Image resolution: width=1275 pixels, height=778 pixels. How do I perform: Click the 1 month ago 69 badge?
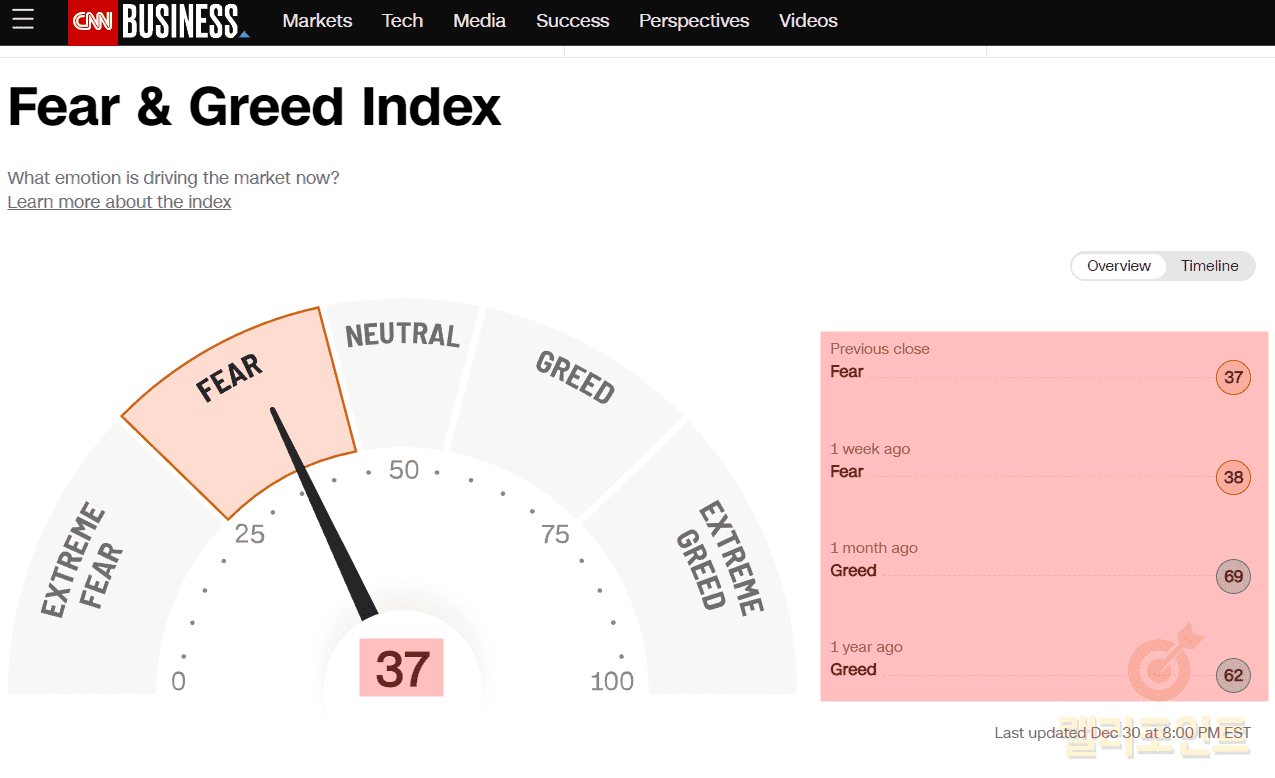click(1233, 576)
